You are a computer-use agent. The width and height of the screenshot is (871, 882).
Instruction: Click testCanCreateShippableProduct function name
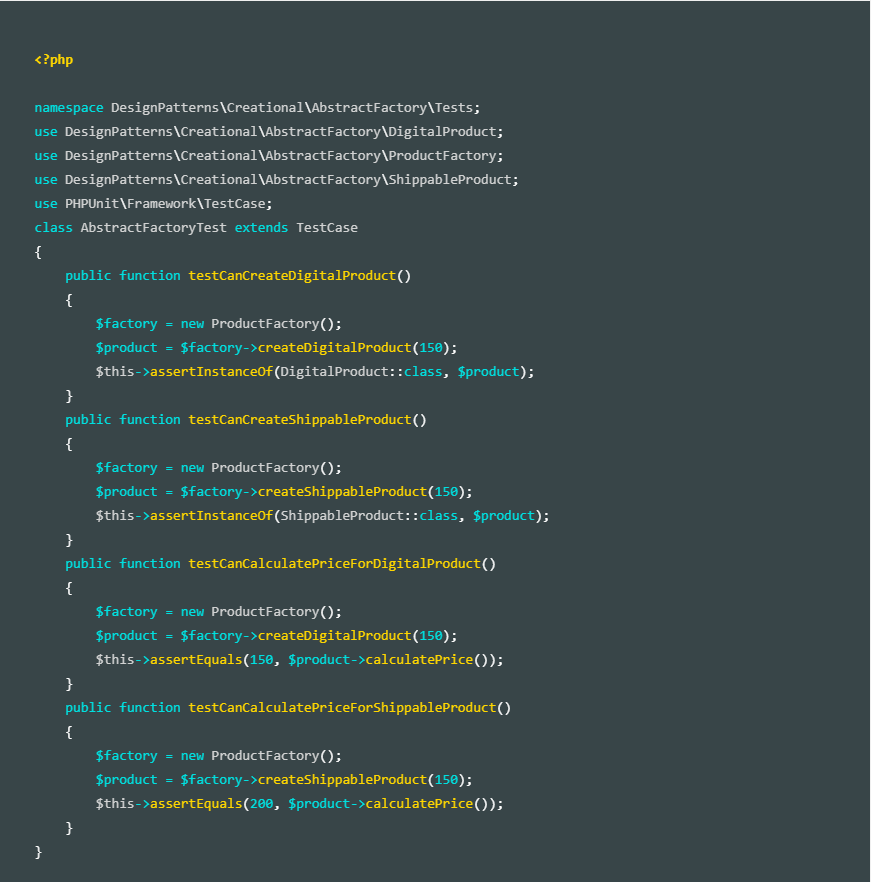[x=300, y=420]
